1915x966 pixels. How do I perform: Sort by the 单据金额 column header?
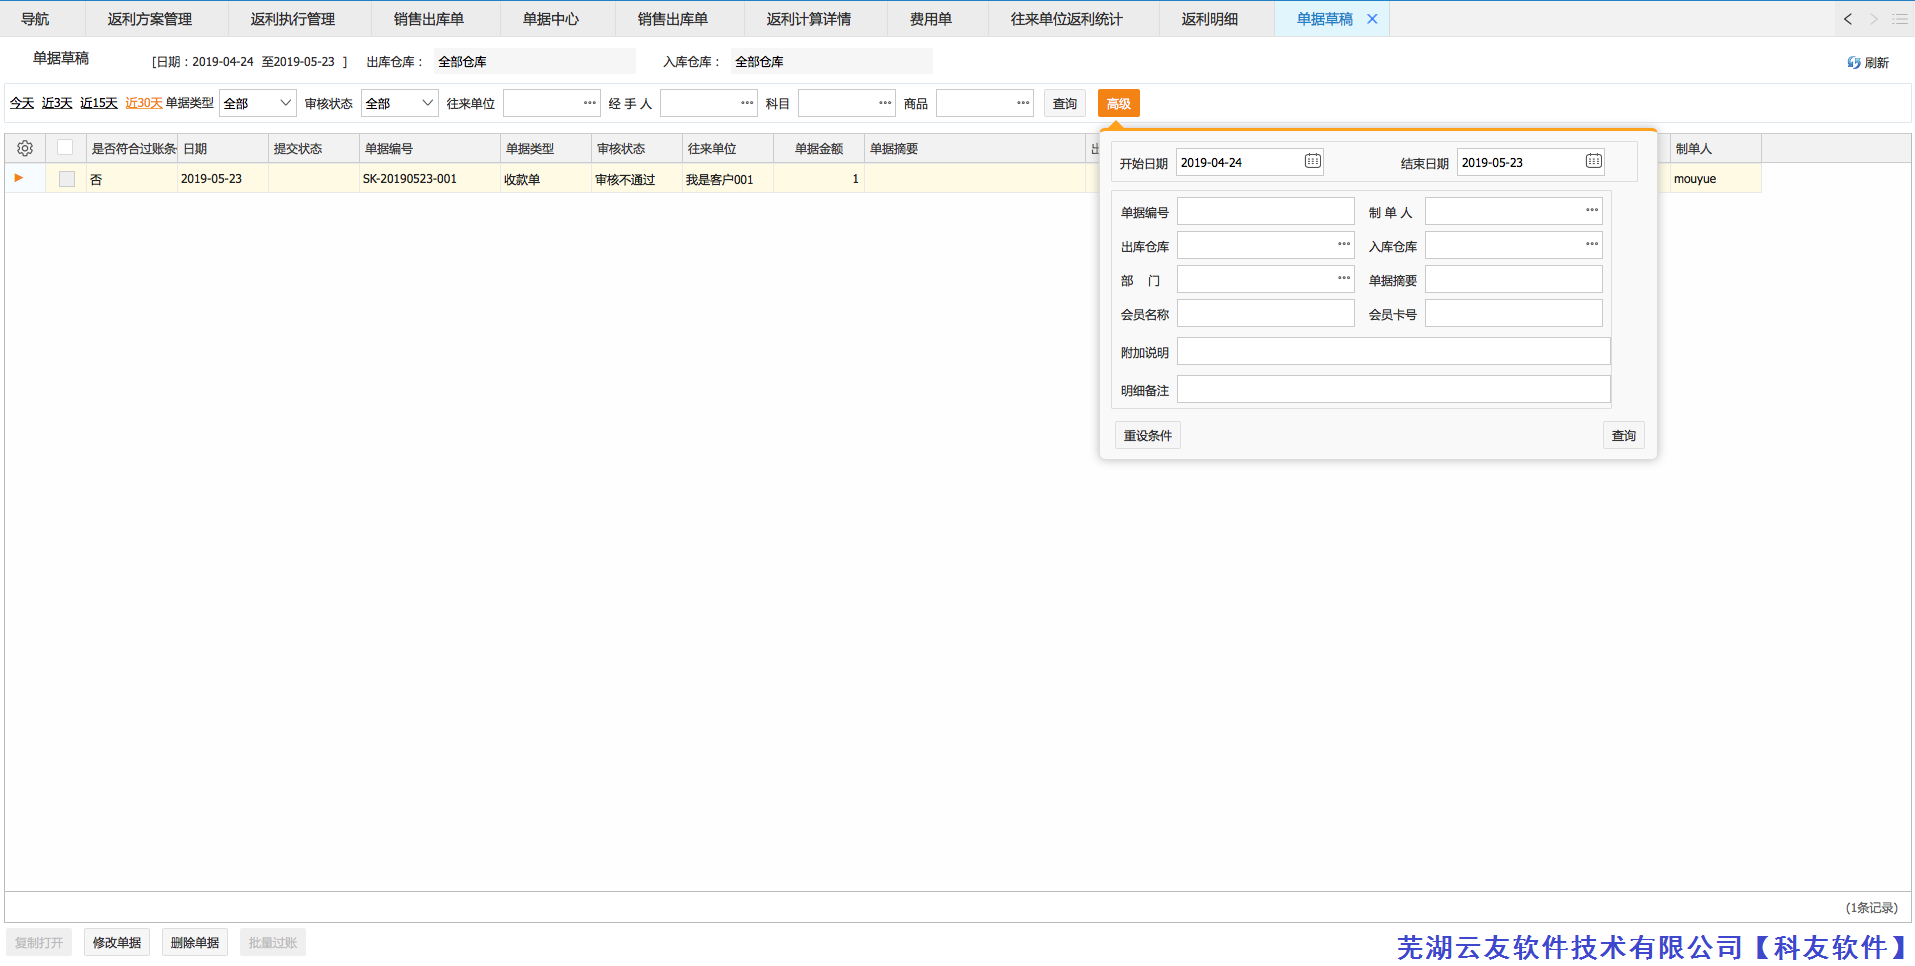pyautogui.click(x=819, y=148)
